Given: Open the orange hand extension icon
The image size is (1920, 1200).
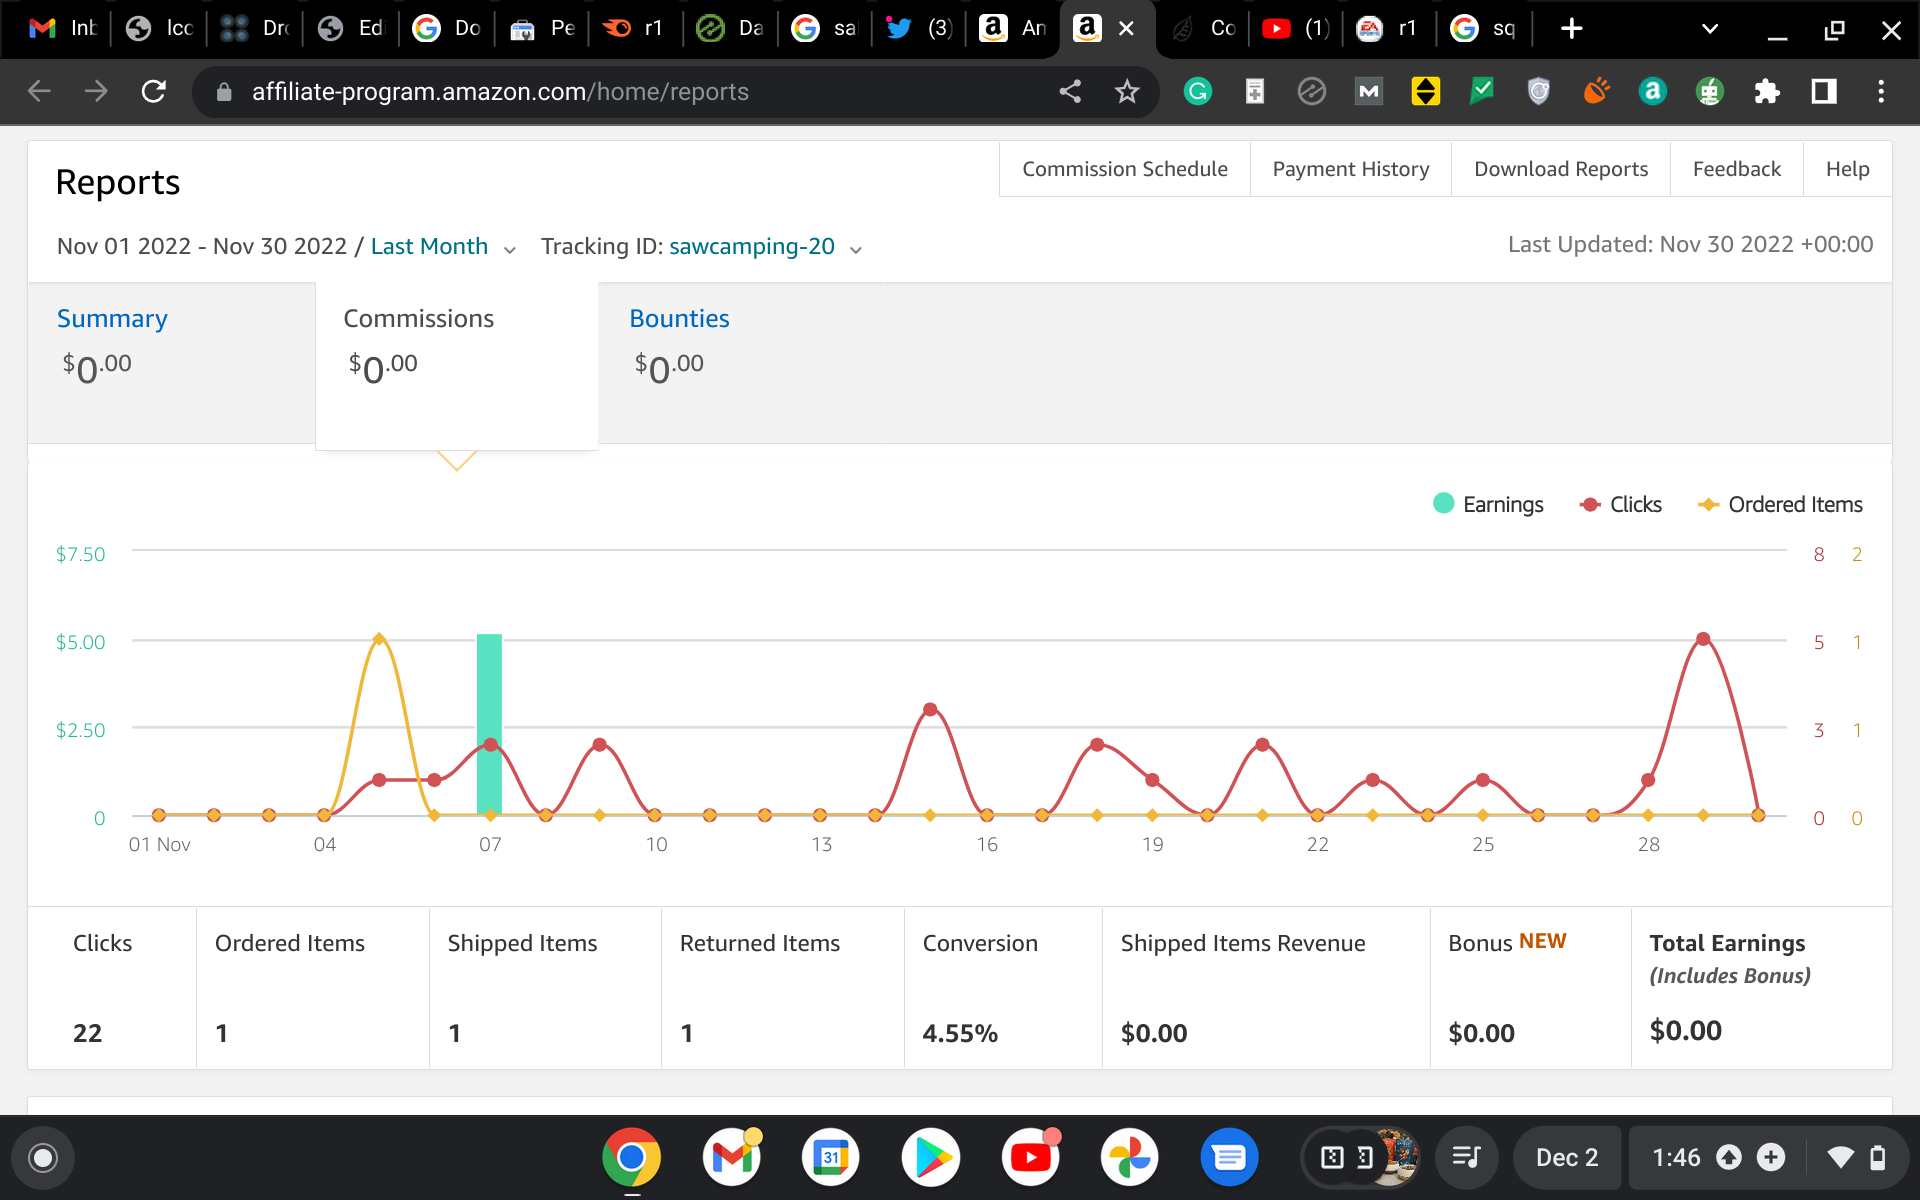Looking at the screenshot, I should point(1596,92).
